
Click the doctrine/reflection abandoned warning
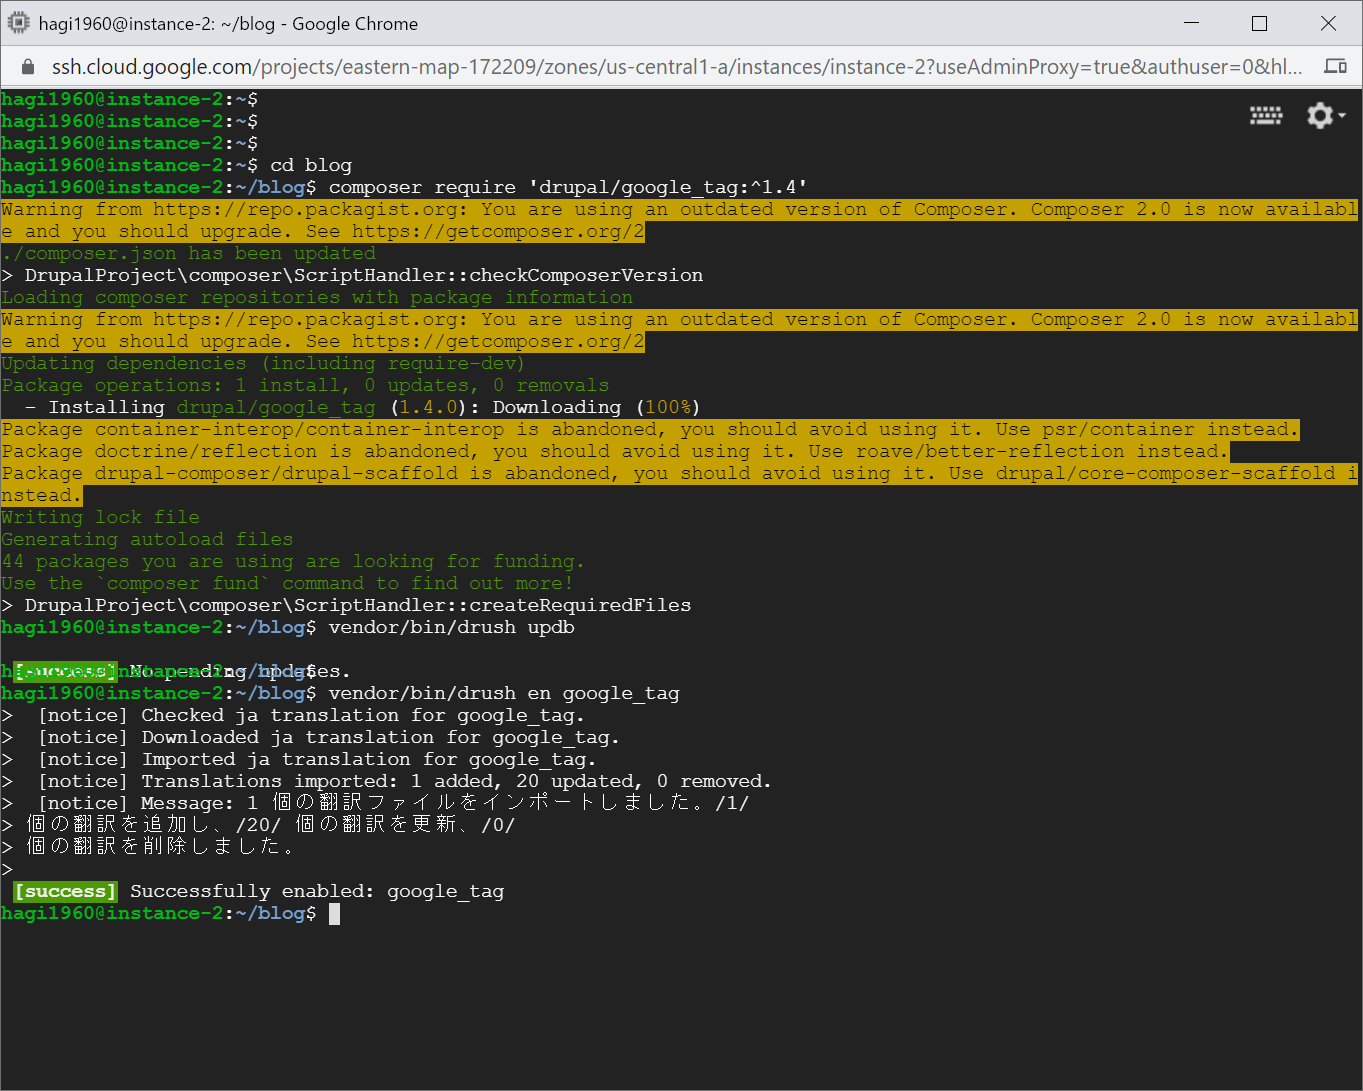[615, 451]
